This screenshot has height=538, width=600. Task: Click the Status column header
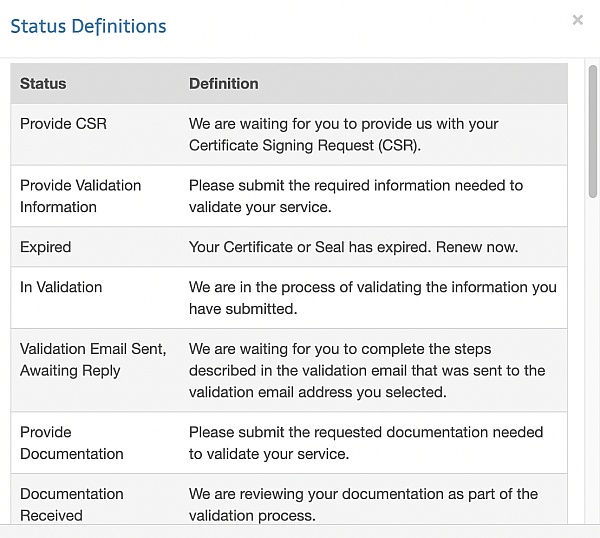(43, 84)
